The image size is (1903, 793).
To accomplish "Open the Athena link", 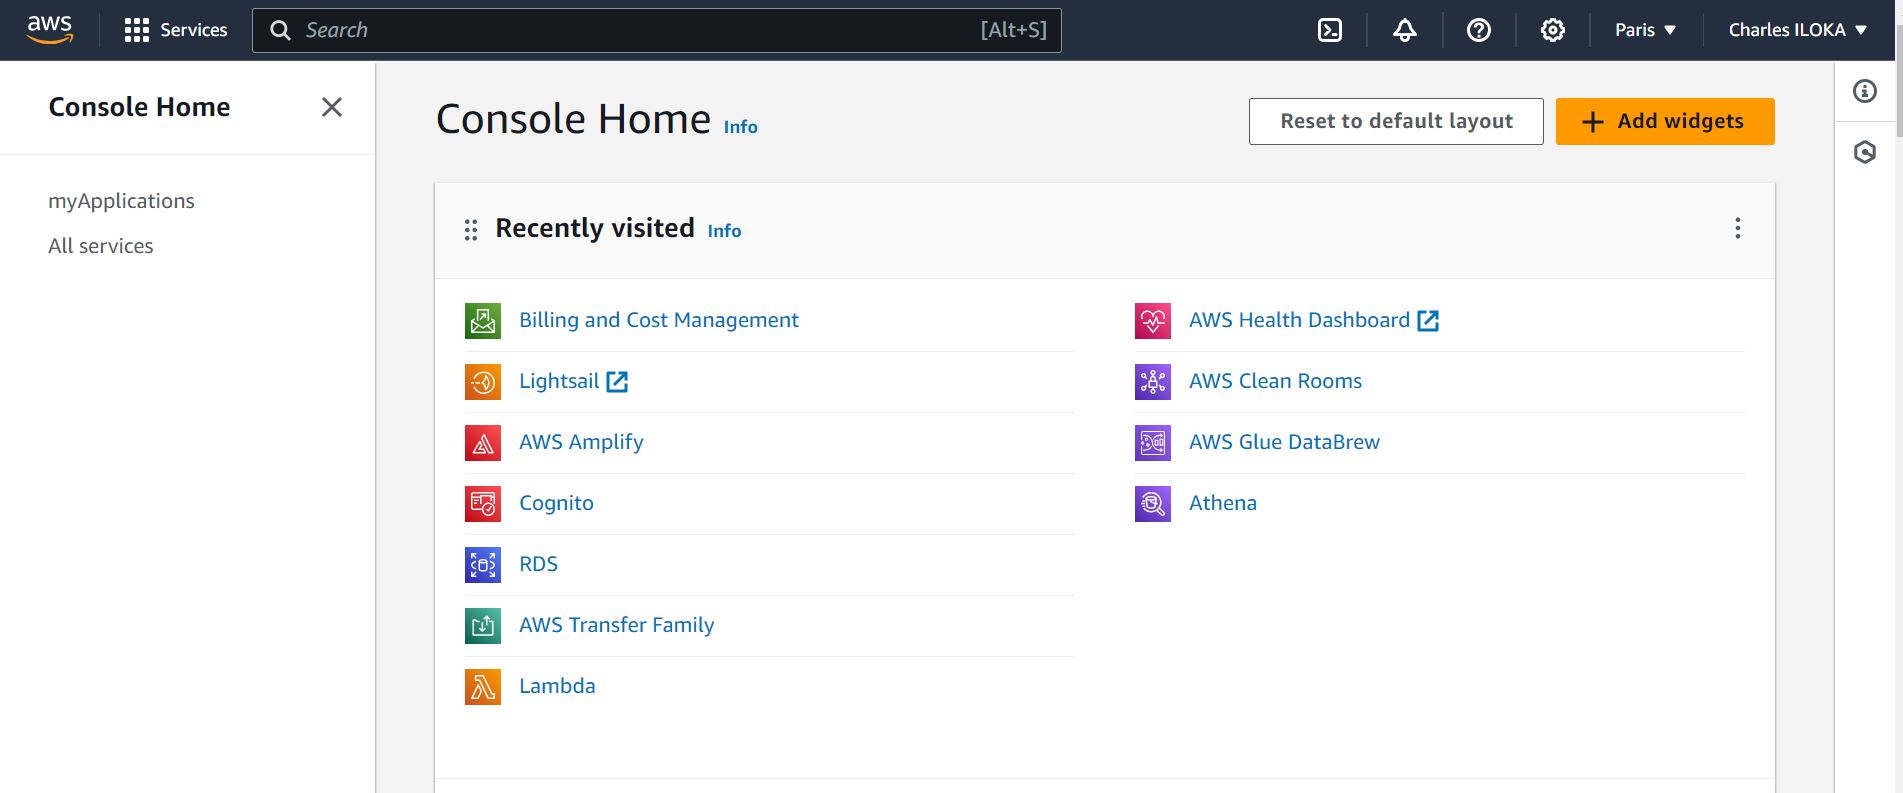I will click(x=1222, y=503).
